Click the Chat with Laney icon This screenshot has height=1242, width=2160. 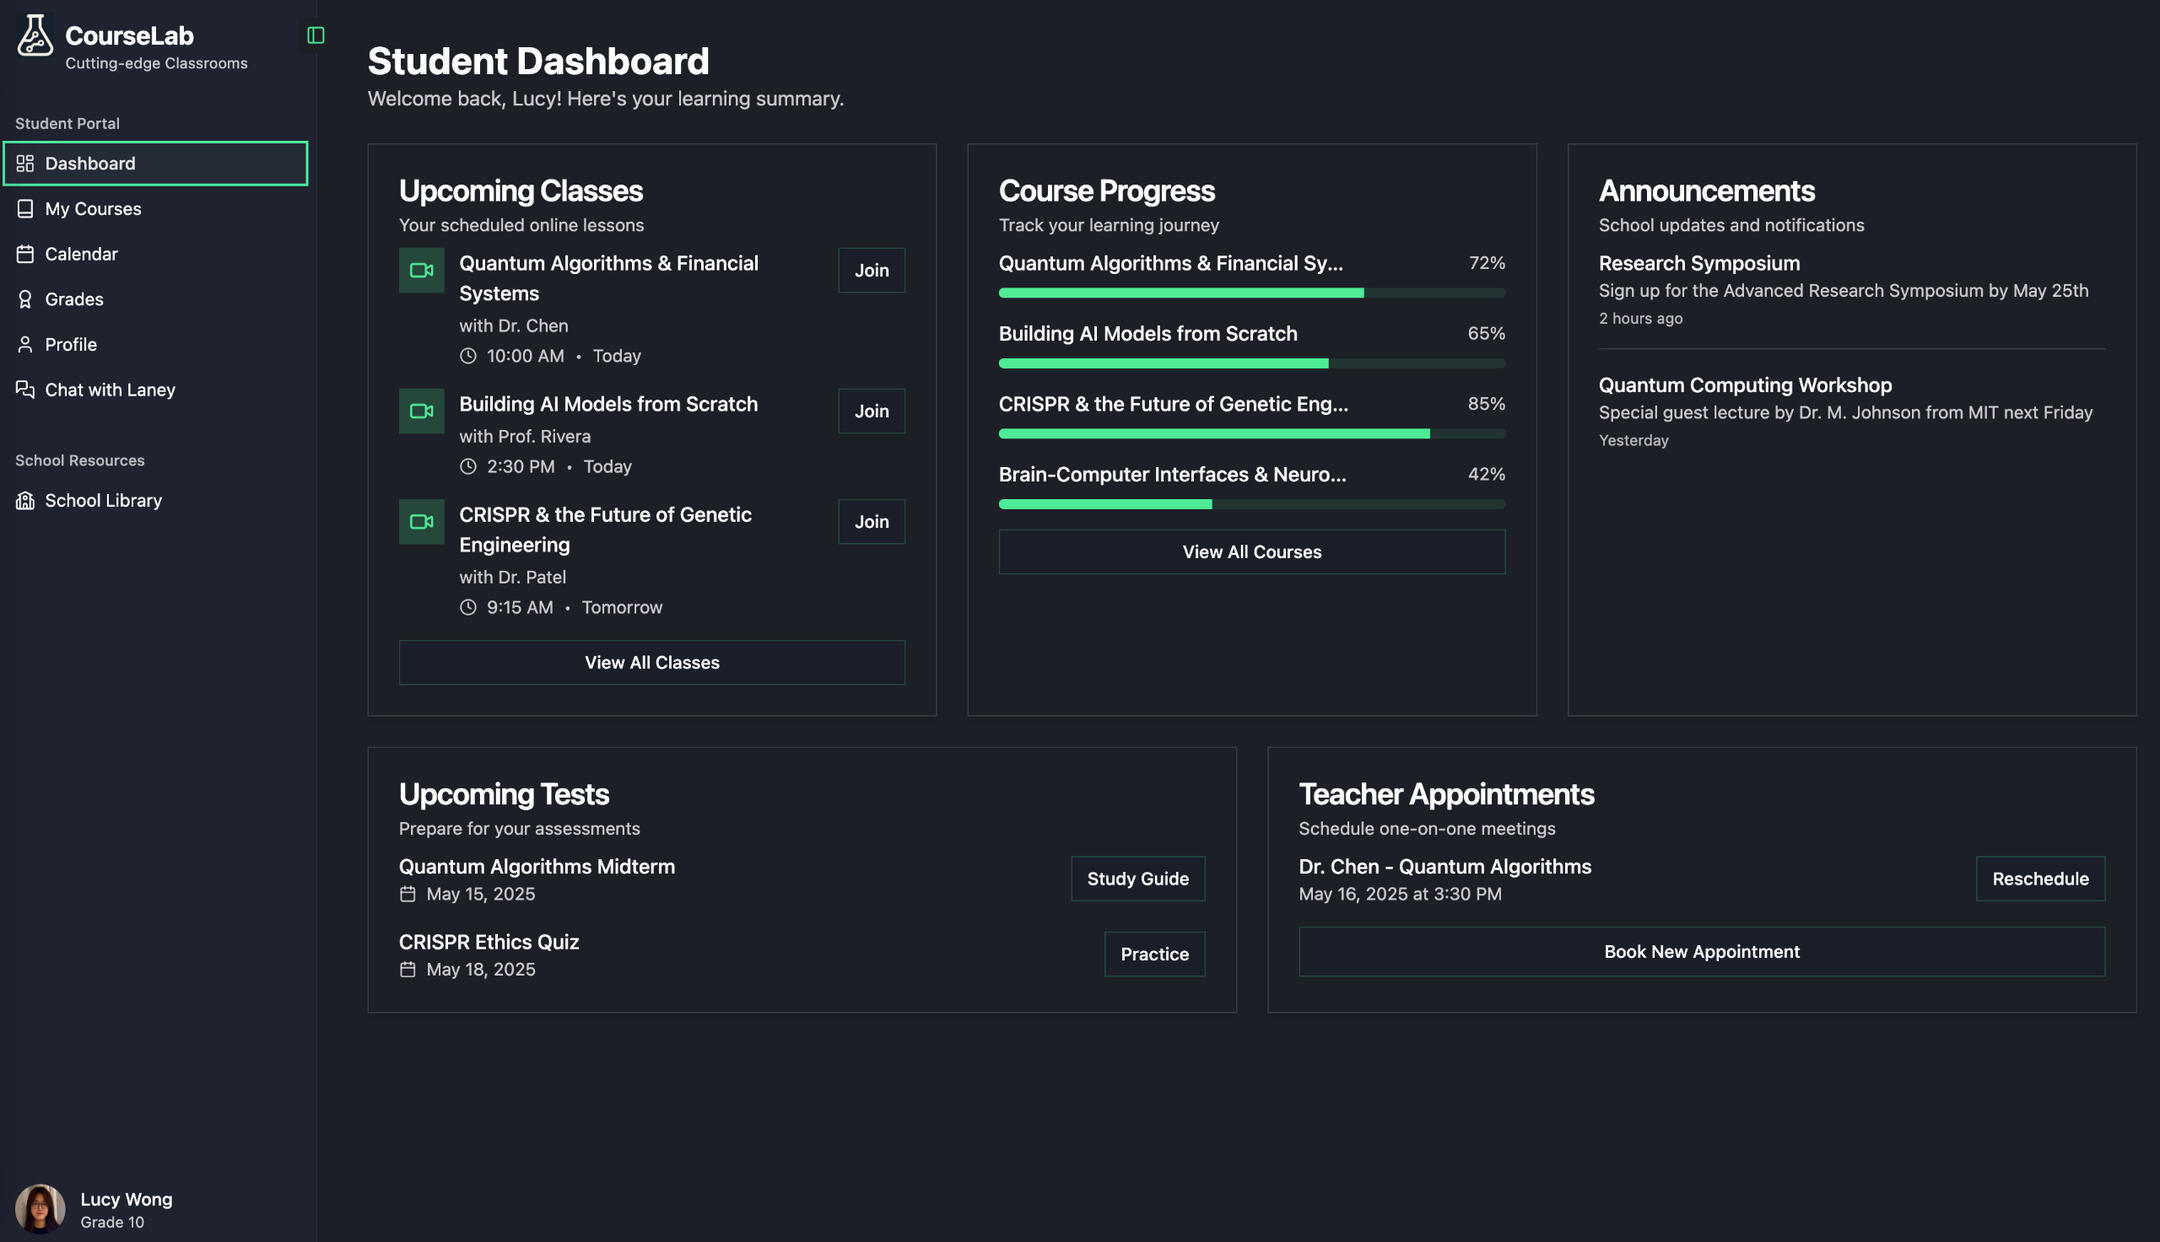coord(25,390)
